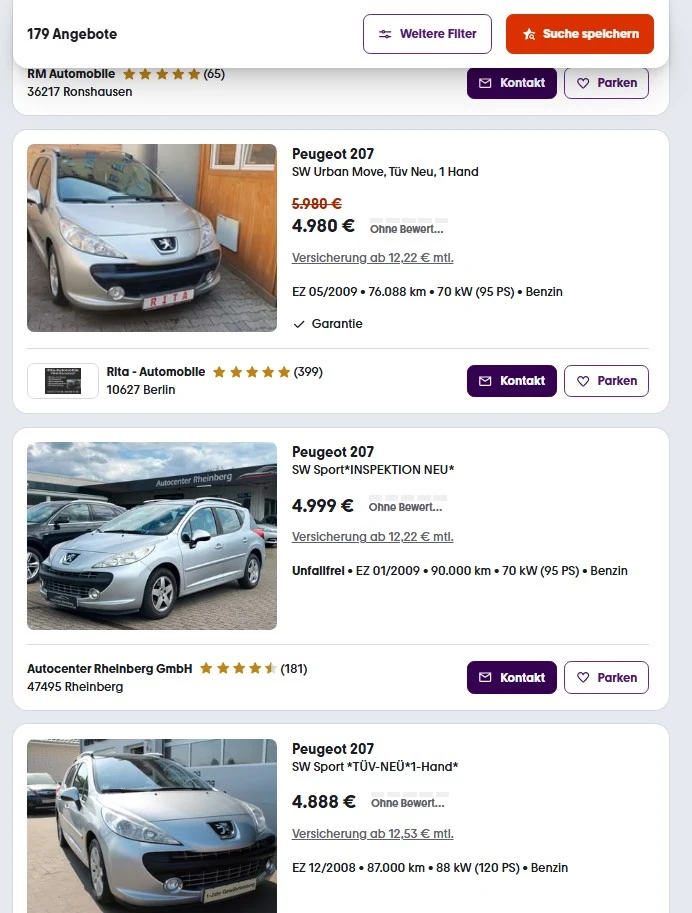Click the silver Peugeot 207 Urban Move photo

coord(151,237)
